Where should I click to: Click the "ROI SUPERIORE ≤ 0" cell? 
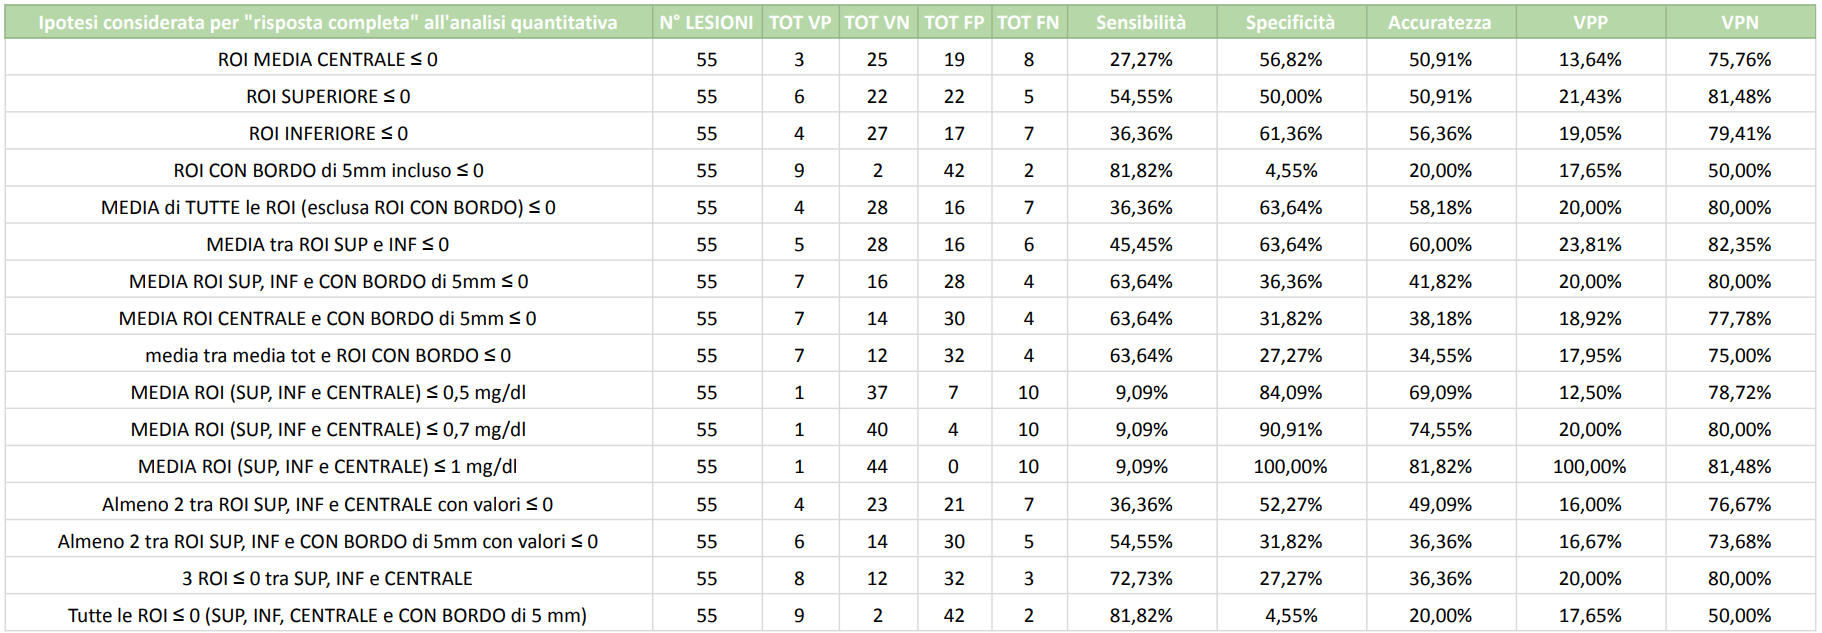coord(328,96)
